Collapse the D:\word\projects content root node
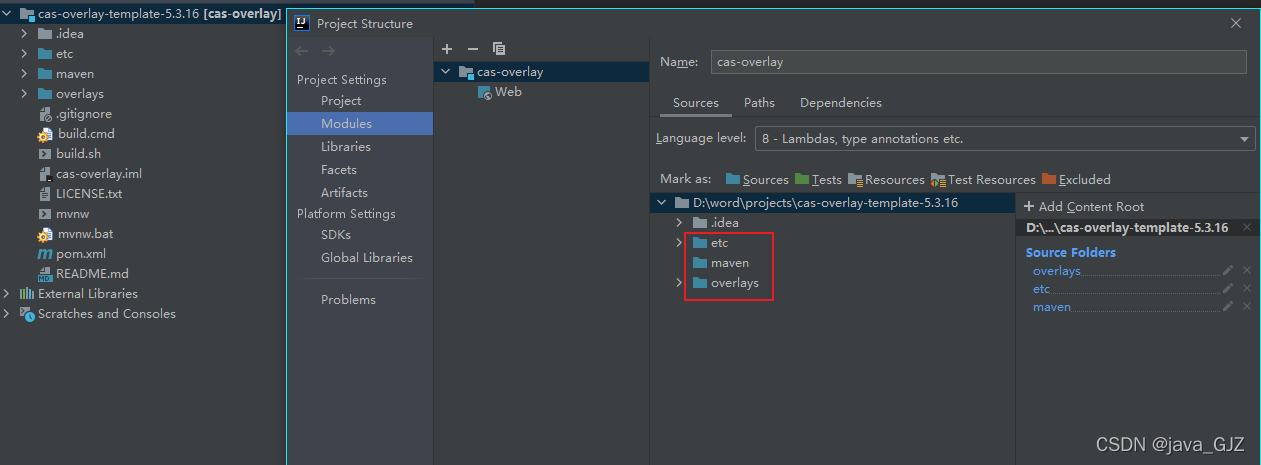 (661, 203)
